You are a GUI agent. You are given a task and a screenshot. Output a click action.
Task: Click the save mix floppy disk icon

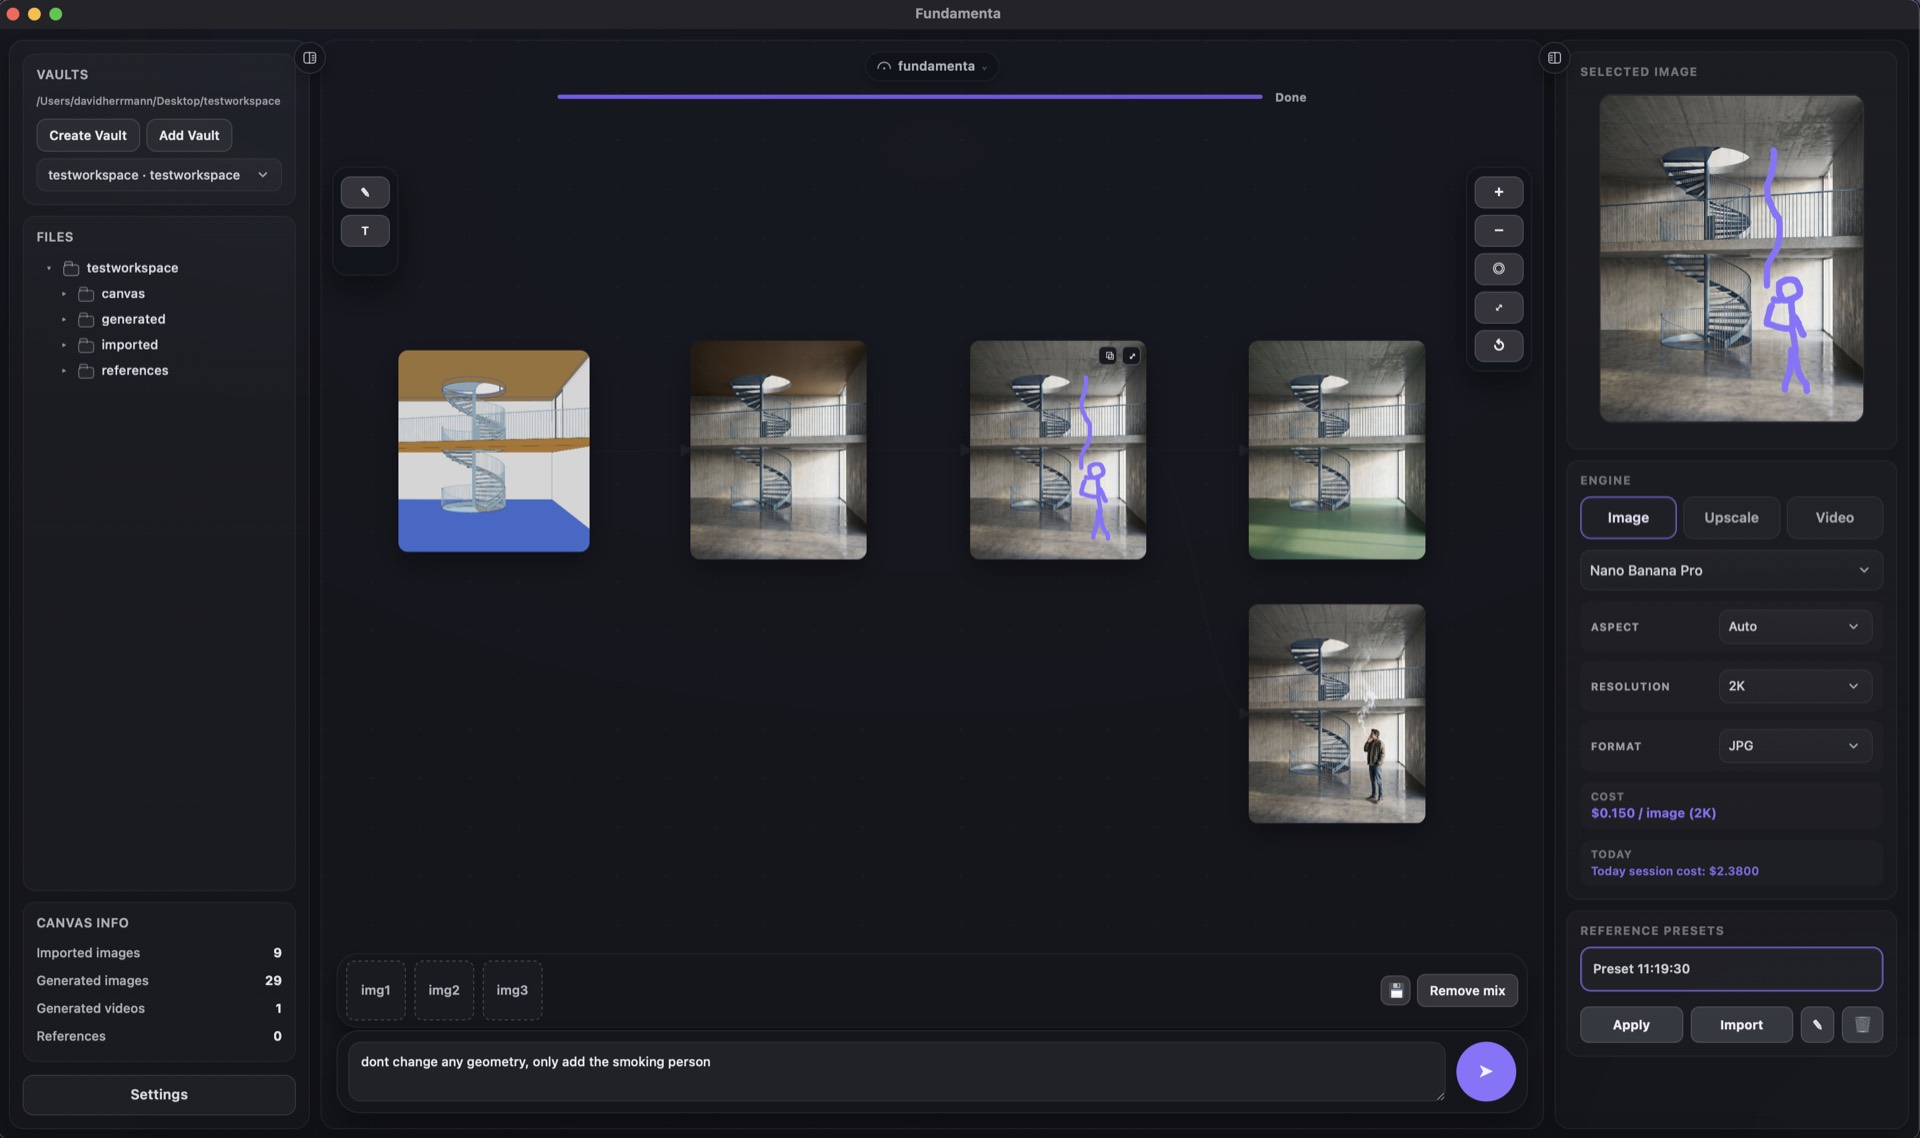[x=1395, y=990]
